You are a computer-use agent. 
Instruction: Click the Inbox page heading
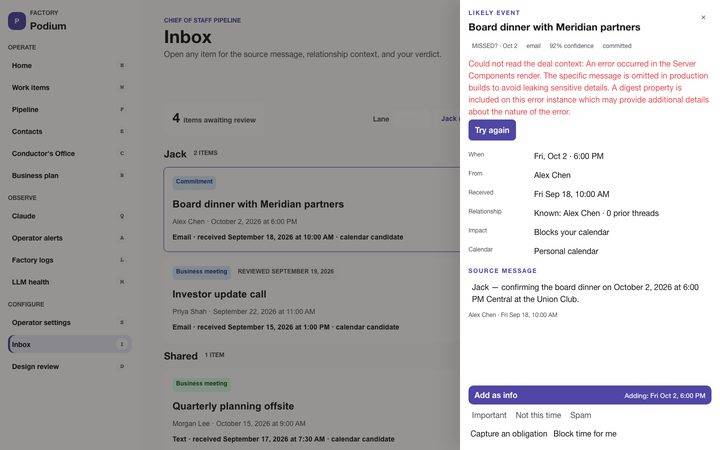[x=187, y=37]
